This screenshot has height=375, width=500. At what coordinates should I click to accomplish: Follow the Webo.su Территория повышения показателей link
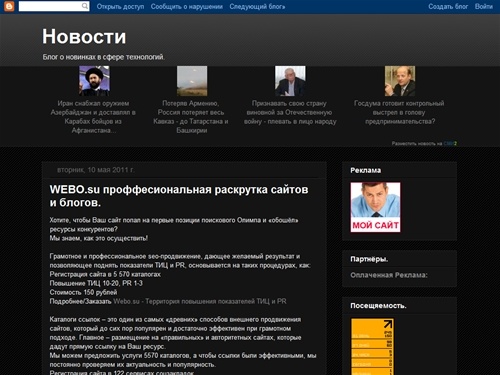click(x=200, y=301)
